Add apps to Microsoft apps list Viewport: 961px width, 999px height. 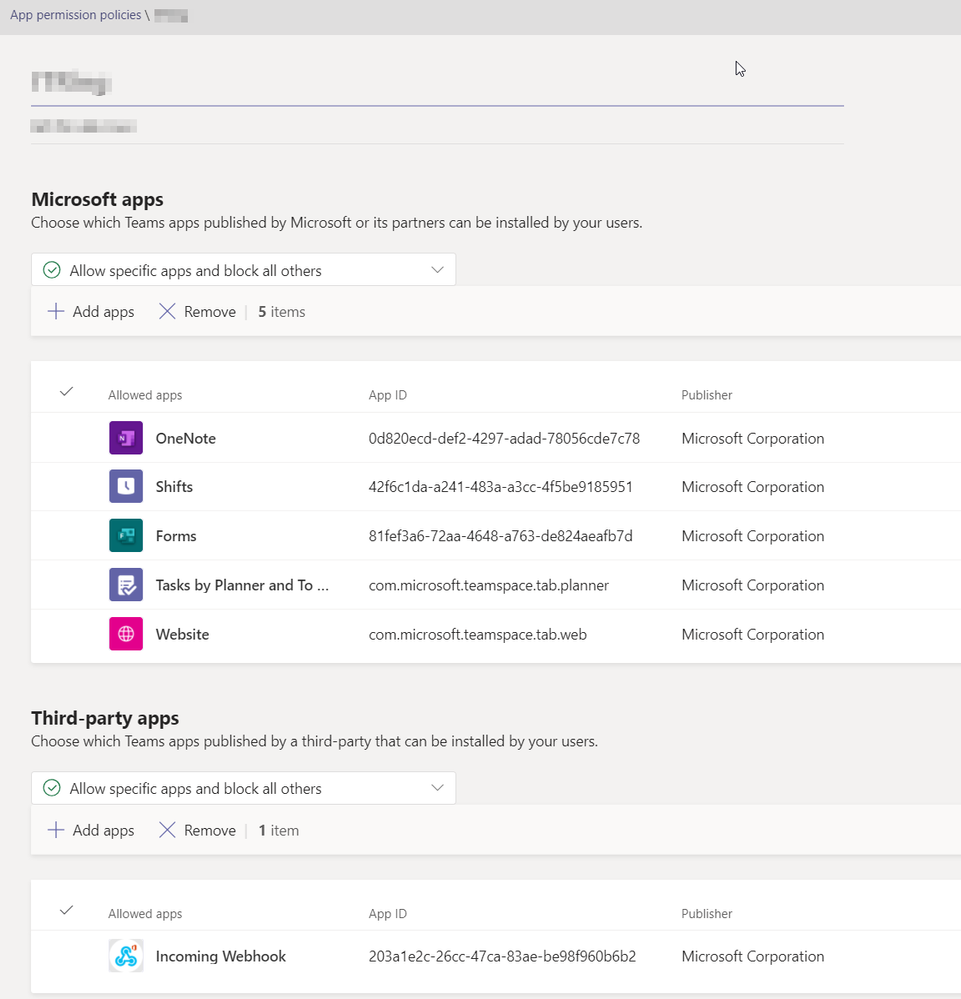[91, 312]
